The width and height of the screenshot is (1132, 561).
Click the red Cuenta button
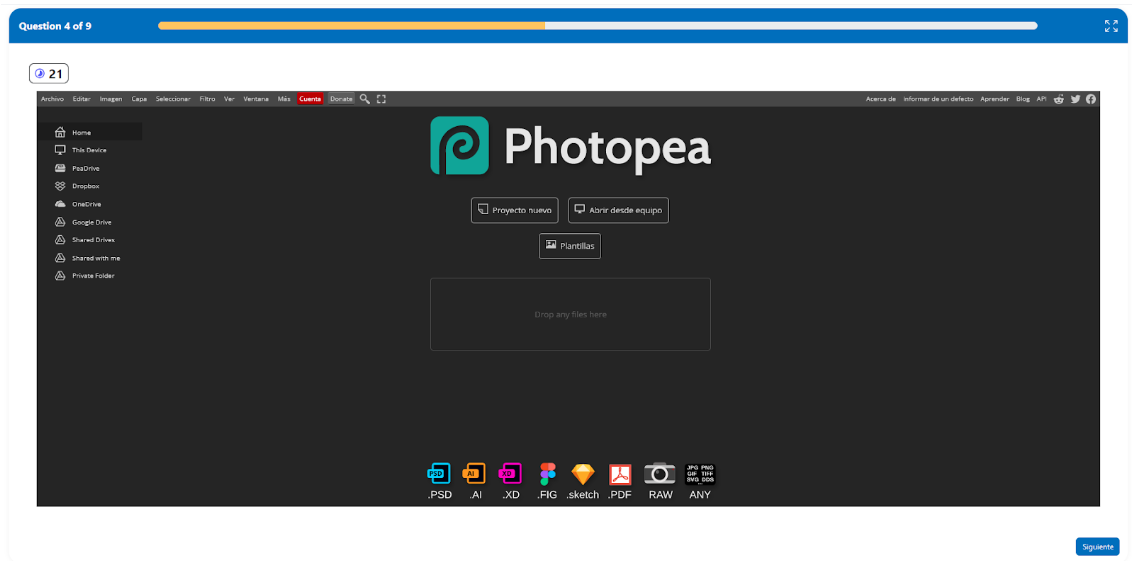(310, 99)
